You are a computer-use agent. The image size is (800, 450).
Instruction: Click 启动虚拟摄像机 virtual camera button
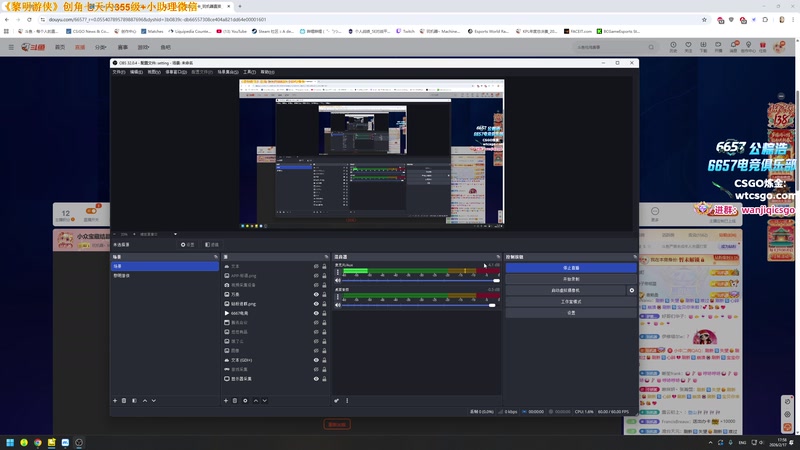[x=565, y=290]
